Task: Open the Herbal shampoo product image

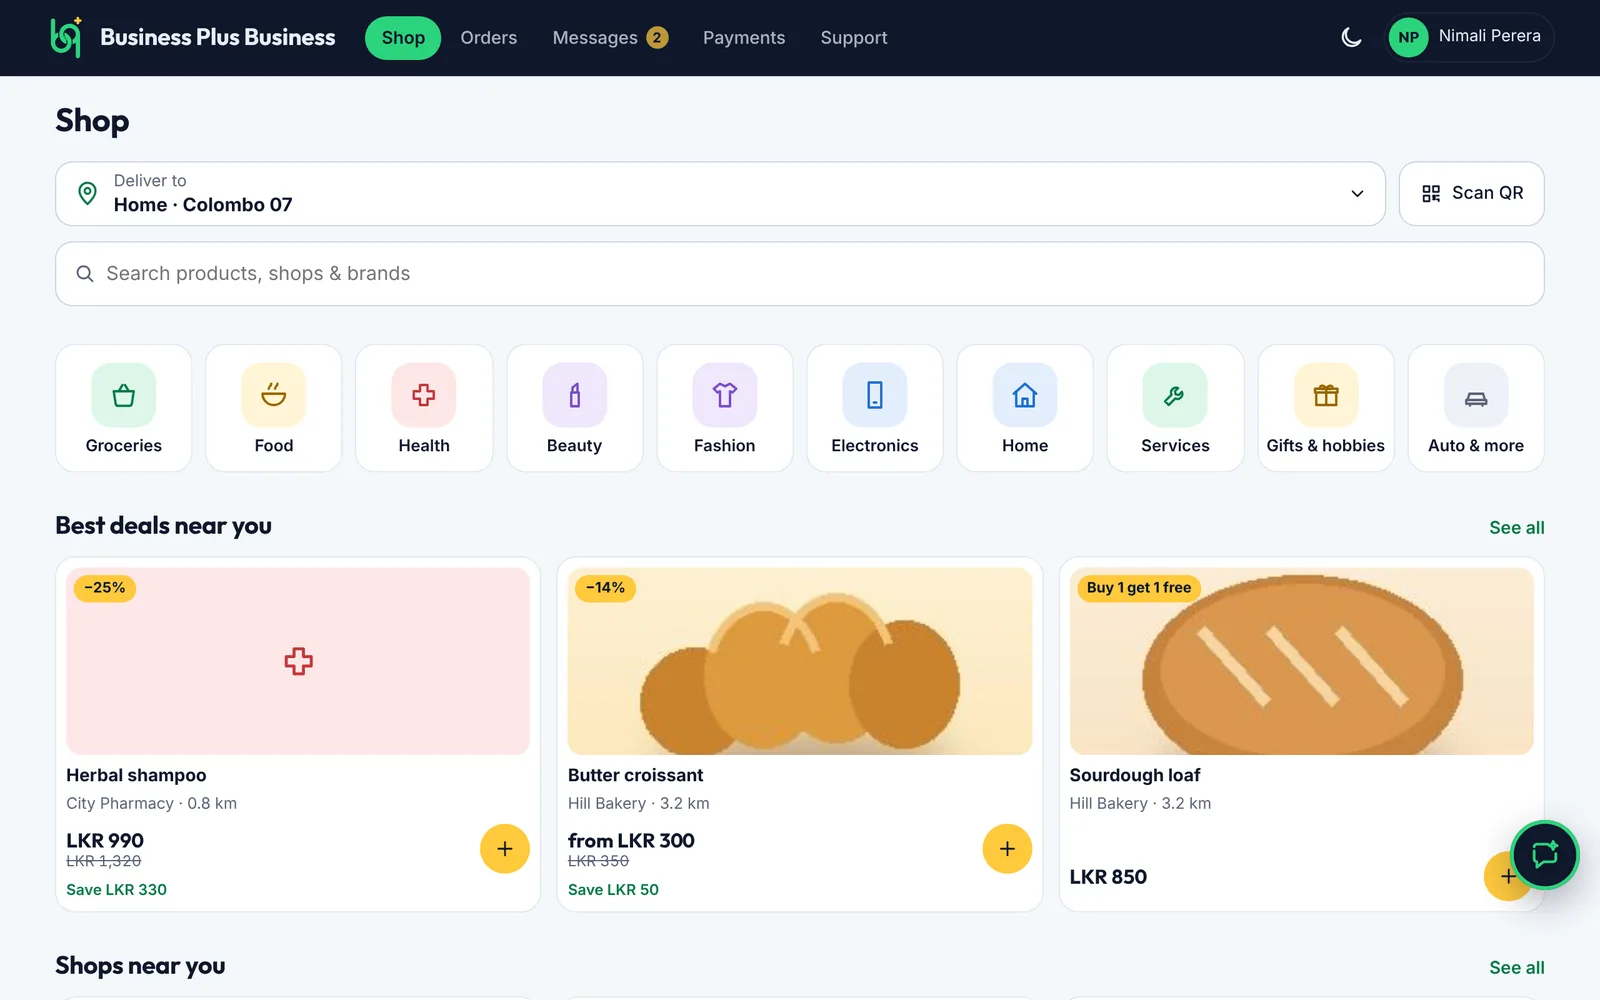Action: pos(298,661)
